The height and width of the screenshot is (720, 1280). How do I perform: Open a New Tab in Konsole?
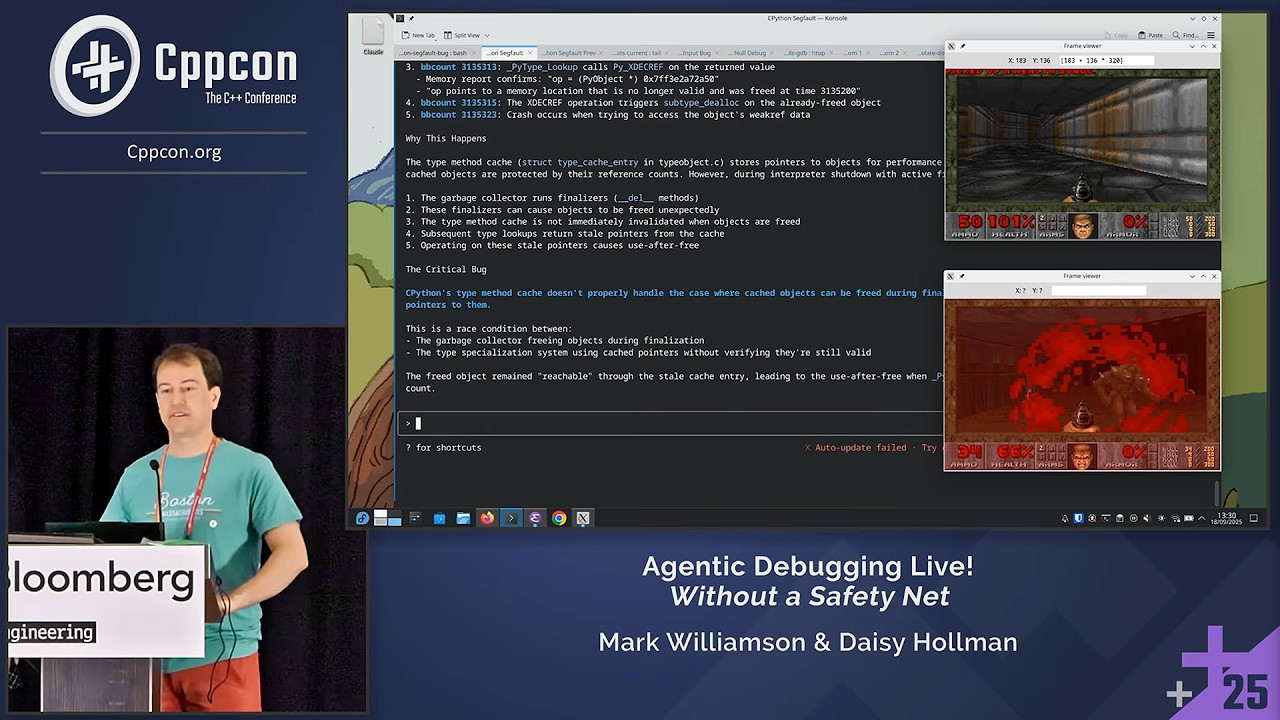(x=418, y=35)
